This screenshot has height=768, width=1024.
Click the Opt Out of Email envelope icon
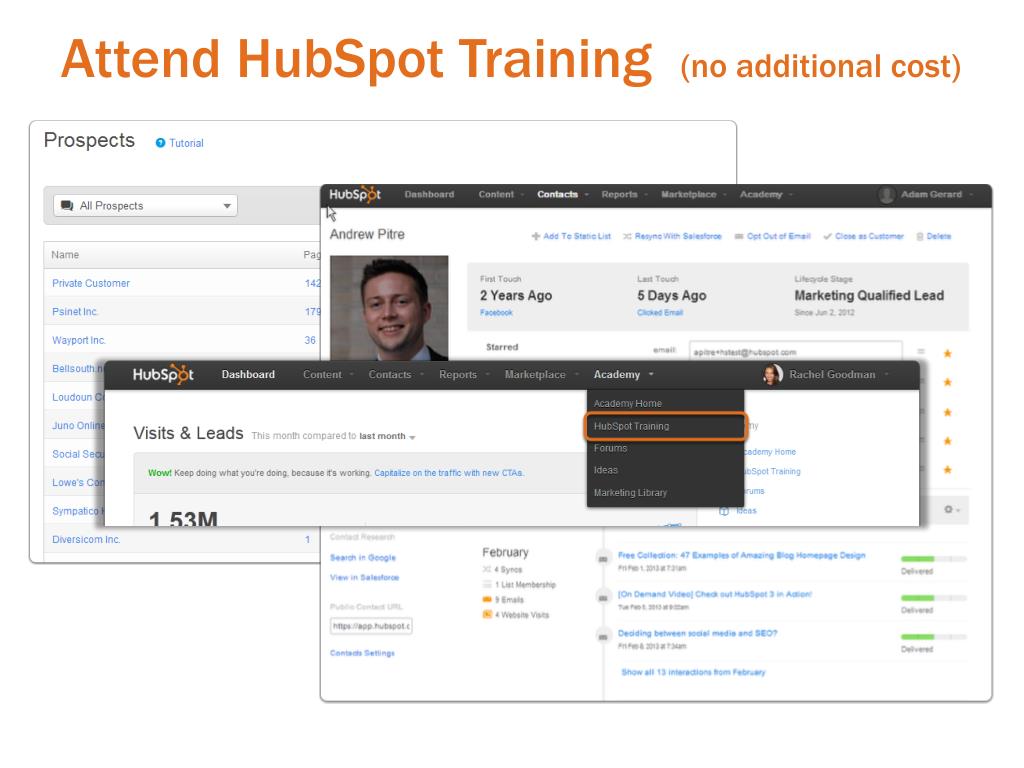[739, 236]
